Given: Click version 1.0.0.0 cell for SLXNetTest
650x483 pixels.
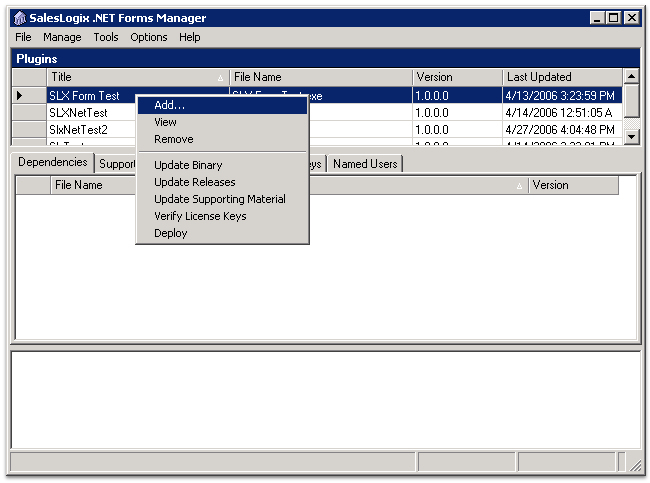Looking at the screenshot, I should pos(457,113).
